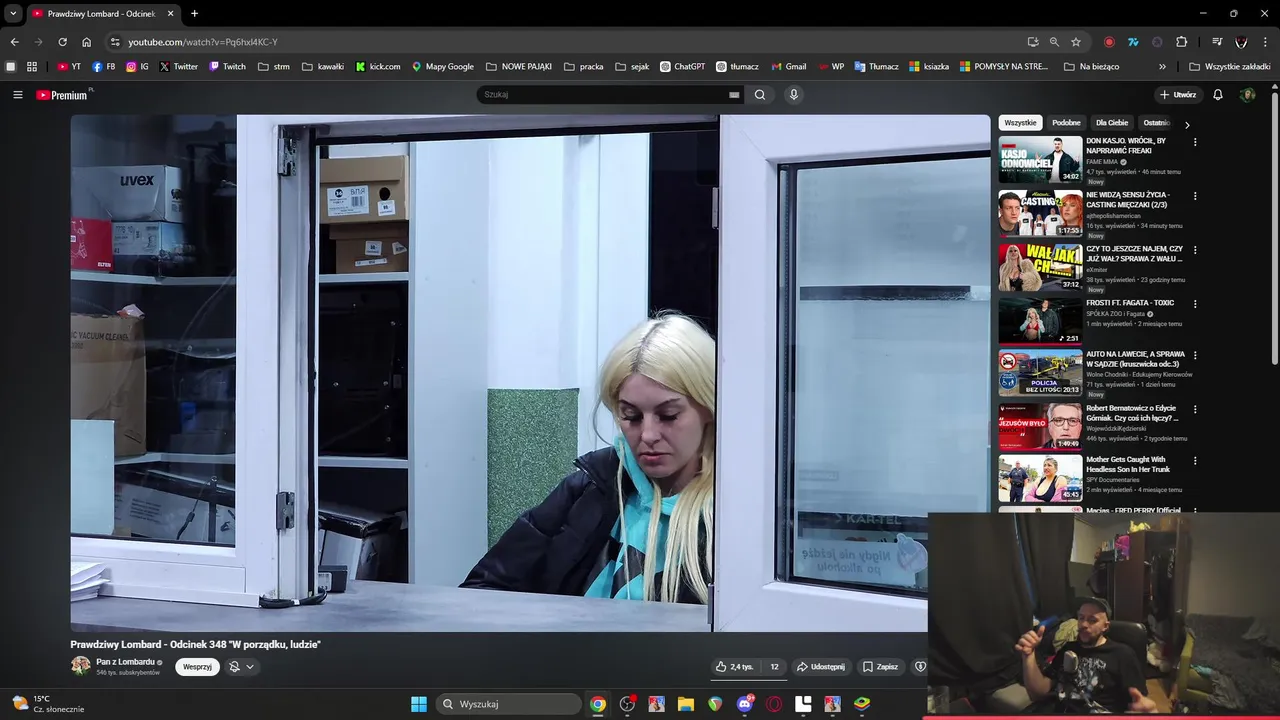Image resolution: width=1280 pixels, height=720 pixels.
Task: Open Chrome tab search dropdown arrow
Action: (x=13, y=13)
